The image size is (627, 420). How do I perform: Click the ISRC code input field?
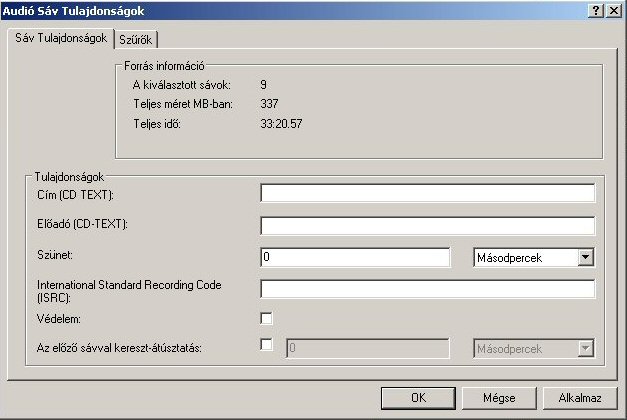pyautogui.click(x=427, y=289)
